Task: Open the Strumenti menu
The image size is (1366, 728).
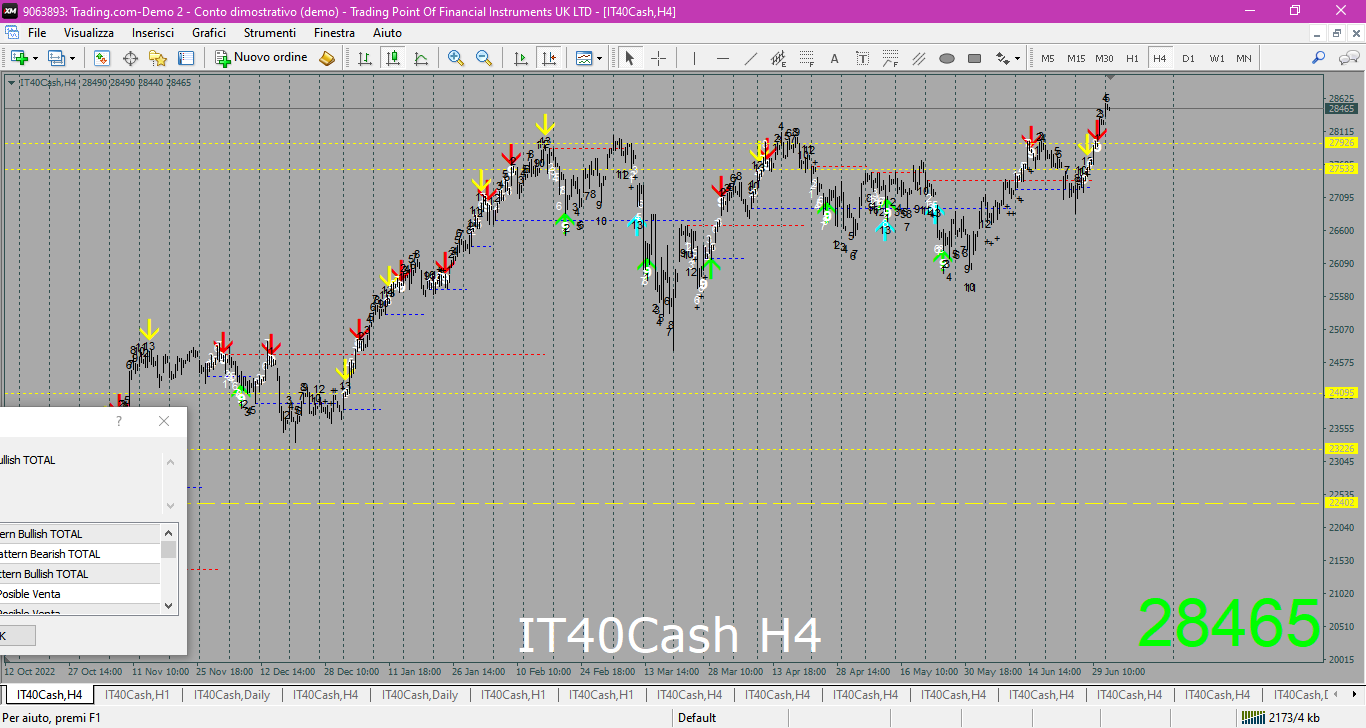Action: tap(270, 33)
